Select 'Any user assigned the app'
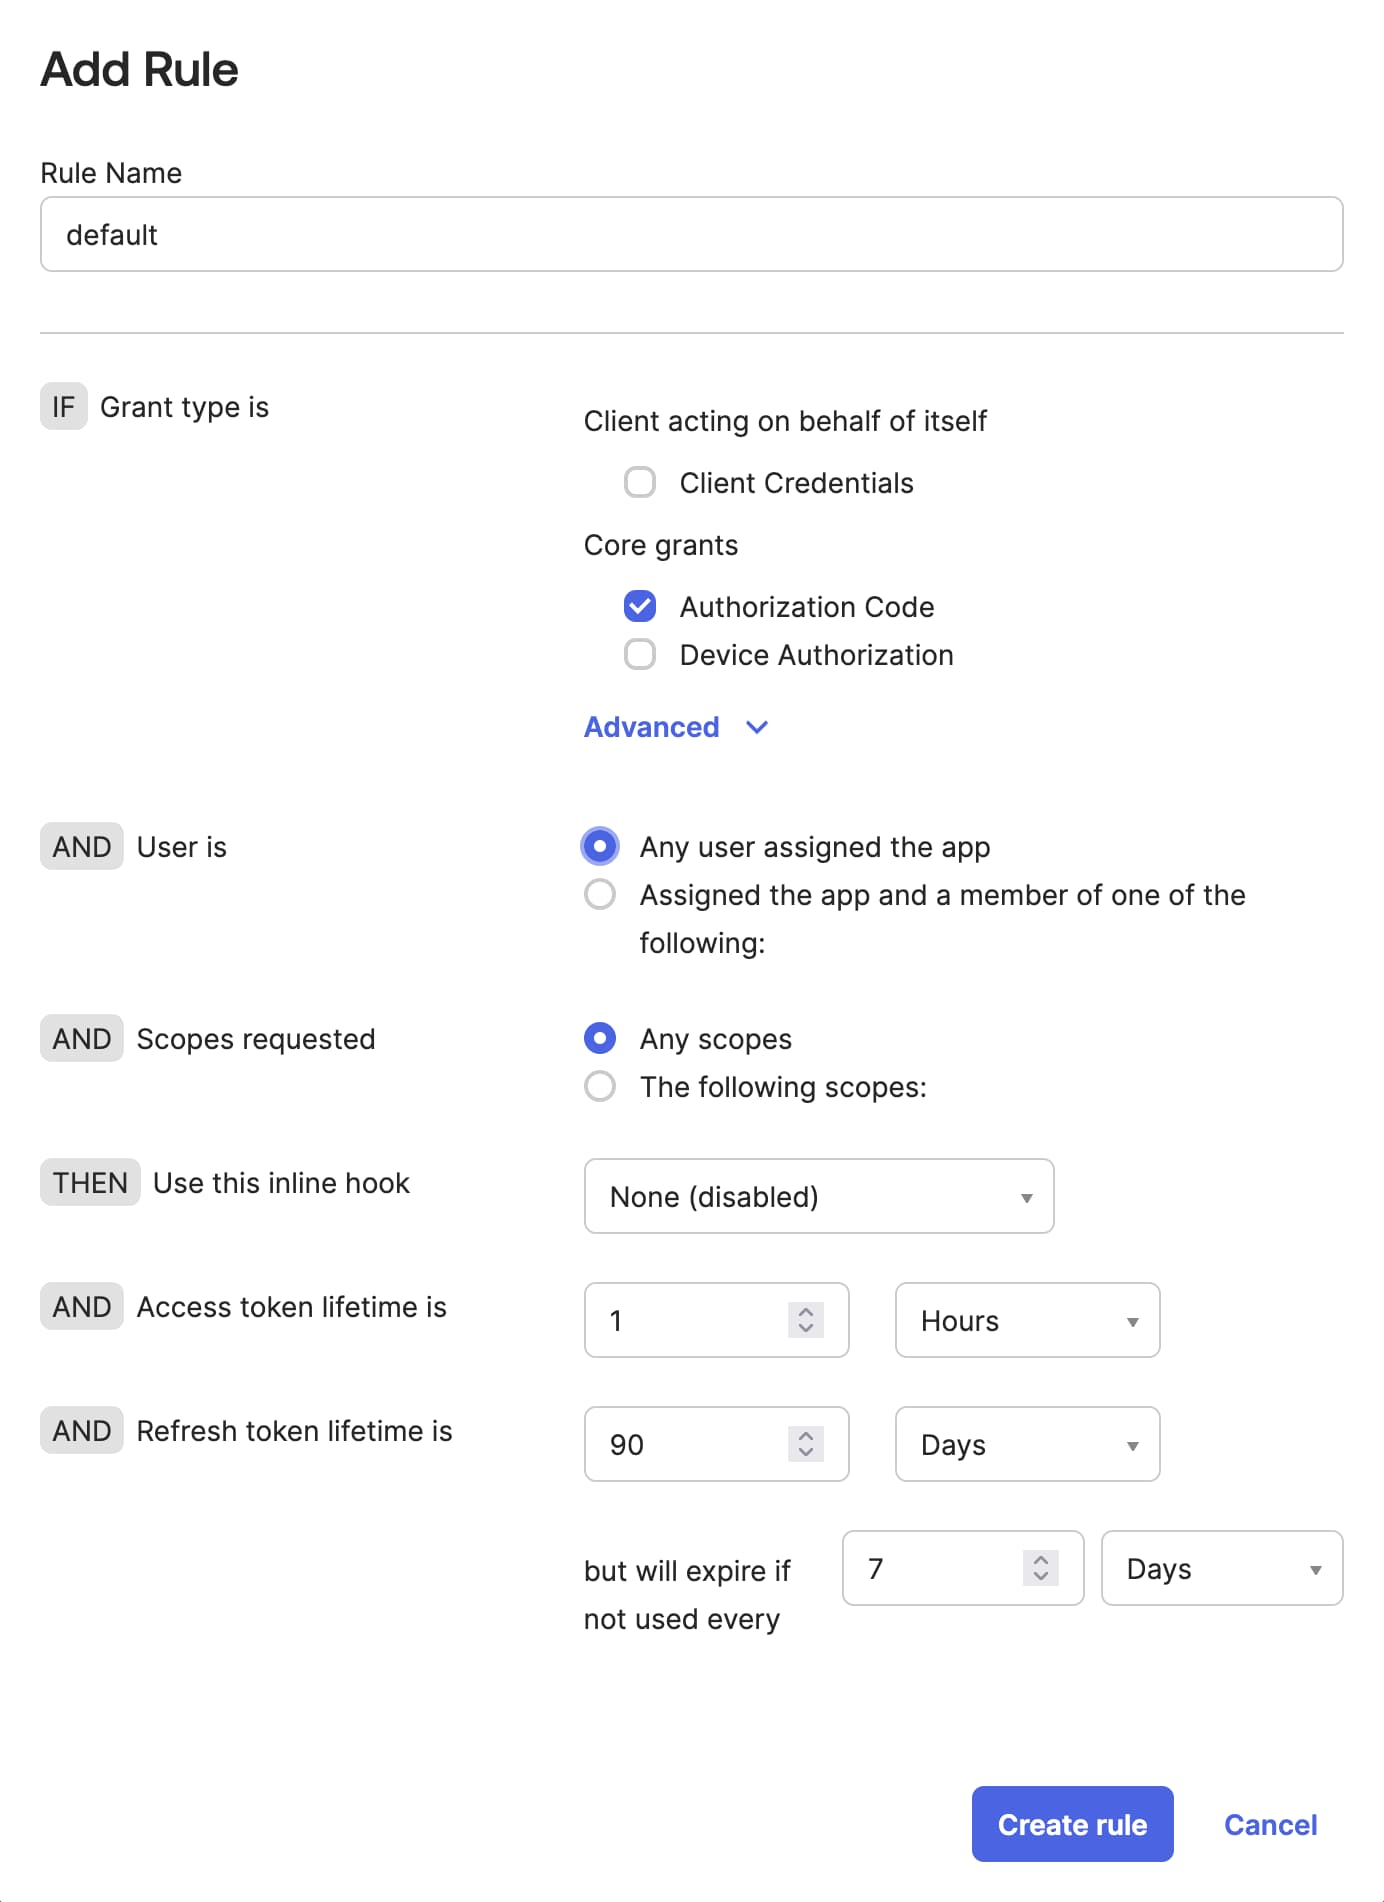Image resolution: width=1384 pixels, height=1902 pixels. pyautogui.click(x=599, y=846)
